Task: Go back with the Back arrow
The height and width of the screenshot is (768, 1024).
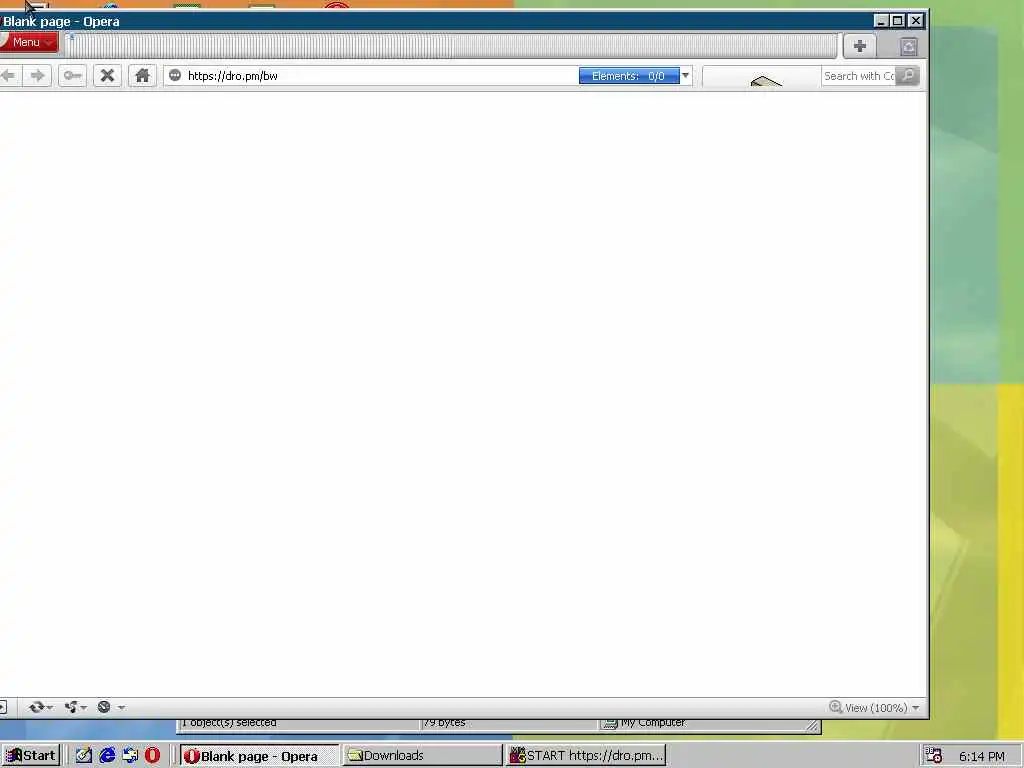Action: tap(8, 76)
